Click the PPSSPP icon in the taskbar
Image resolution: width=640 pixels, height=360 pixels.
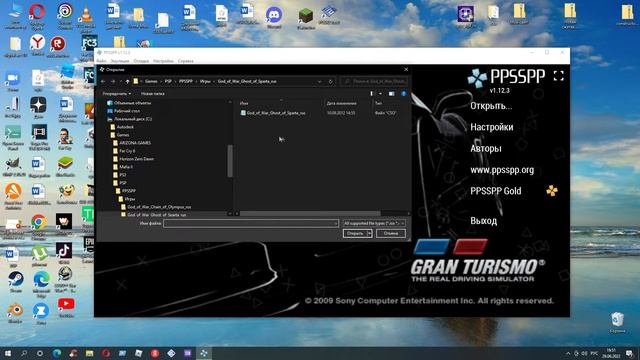tap(204, 353)
